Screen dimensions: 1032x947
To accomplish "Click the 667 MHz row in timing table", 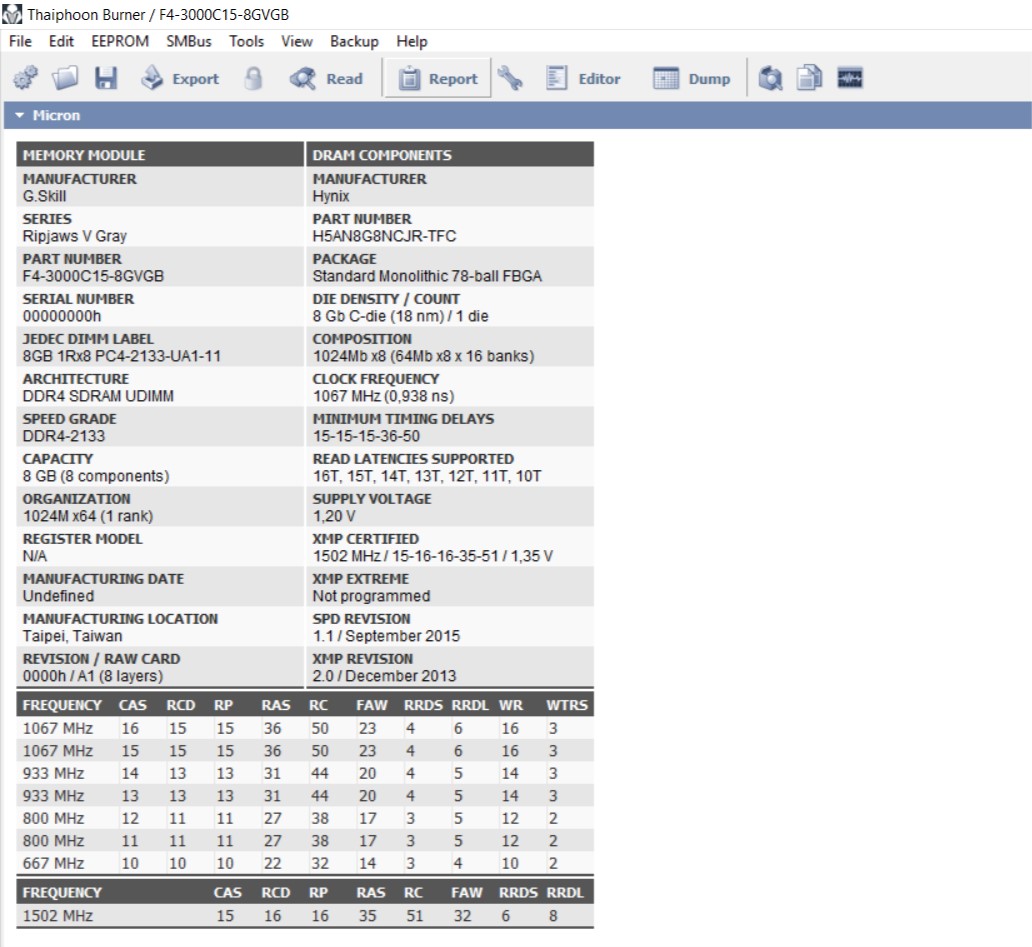I will (x=305, y=863).
